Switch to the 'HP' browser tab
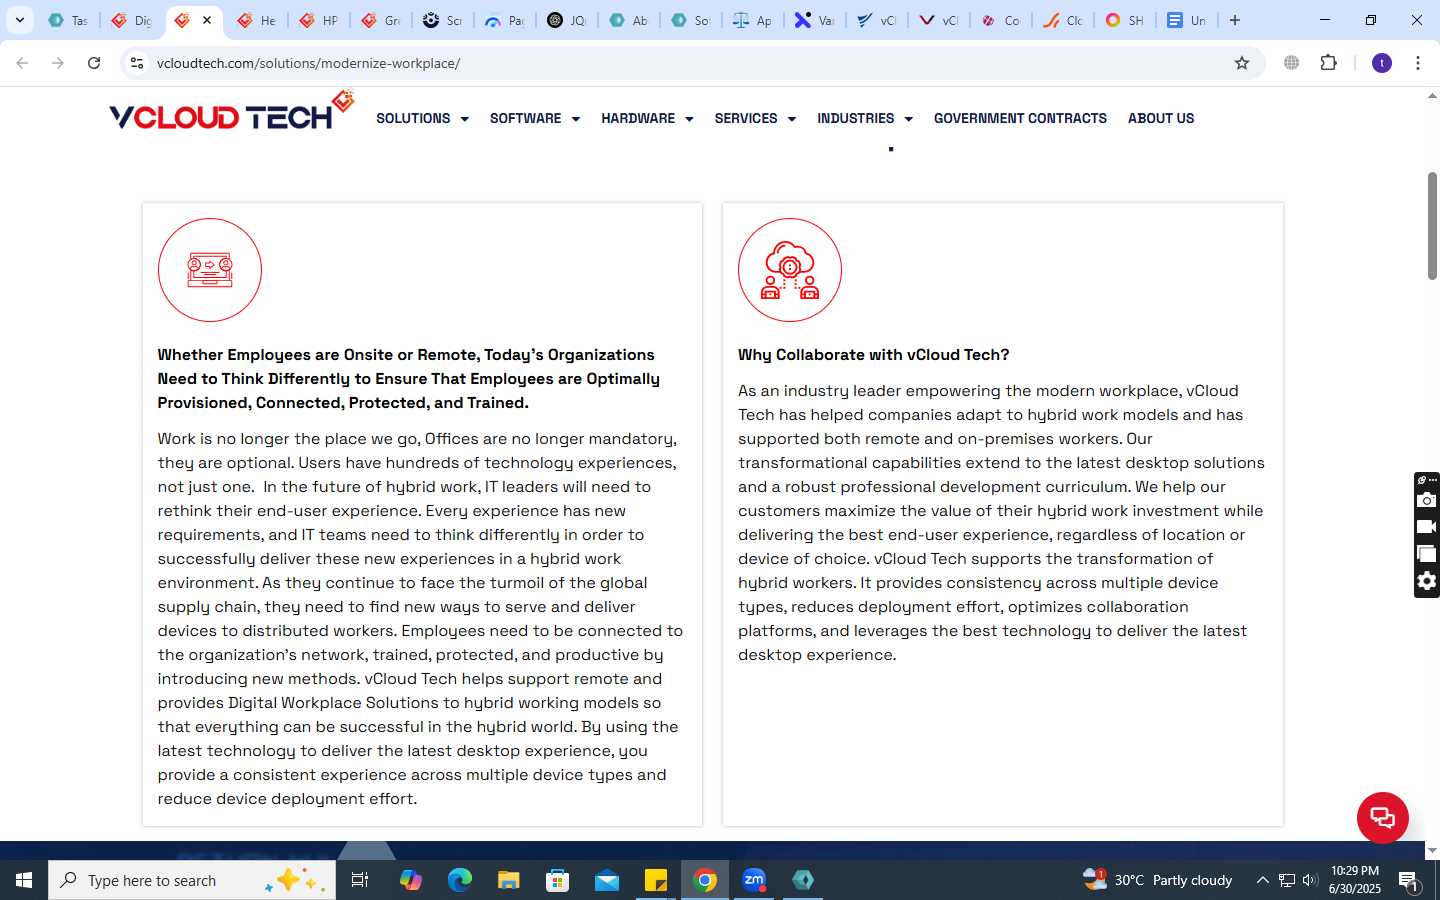 319,20
